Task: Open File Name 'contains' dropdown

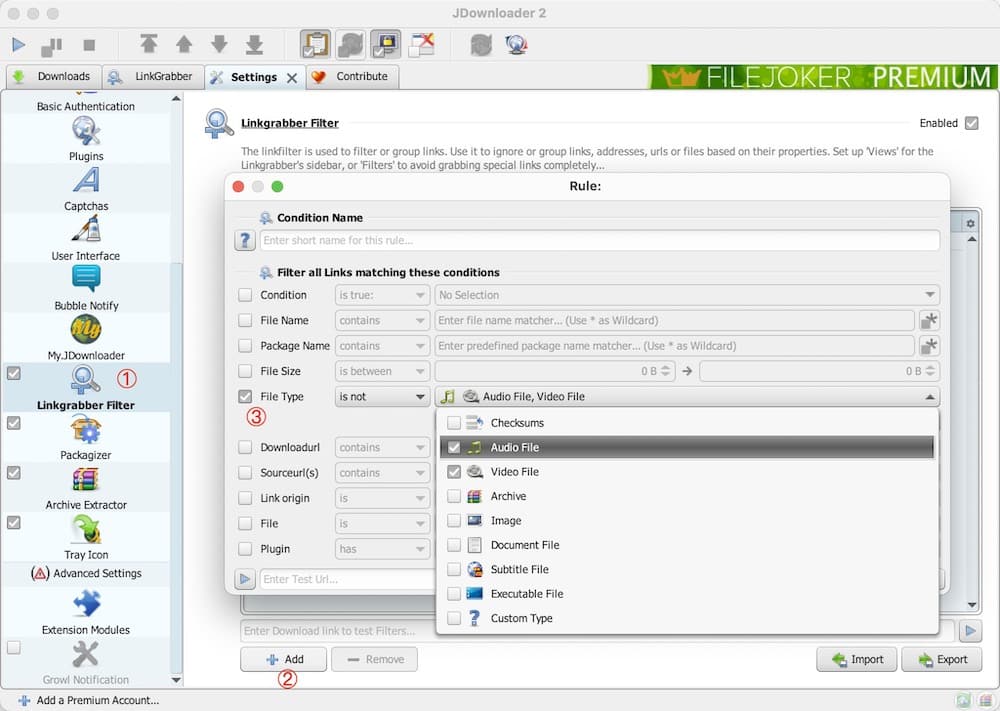Action: 382,320
